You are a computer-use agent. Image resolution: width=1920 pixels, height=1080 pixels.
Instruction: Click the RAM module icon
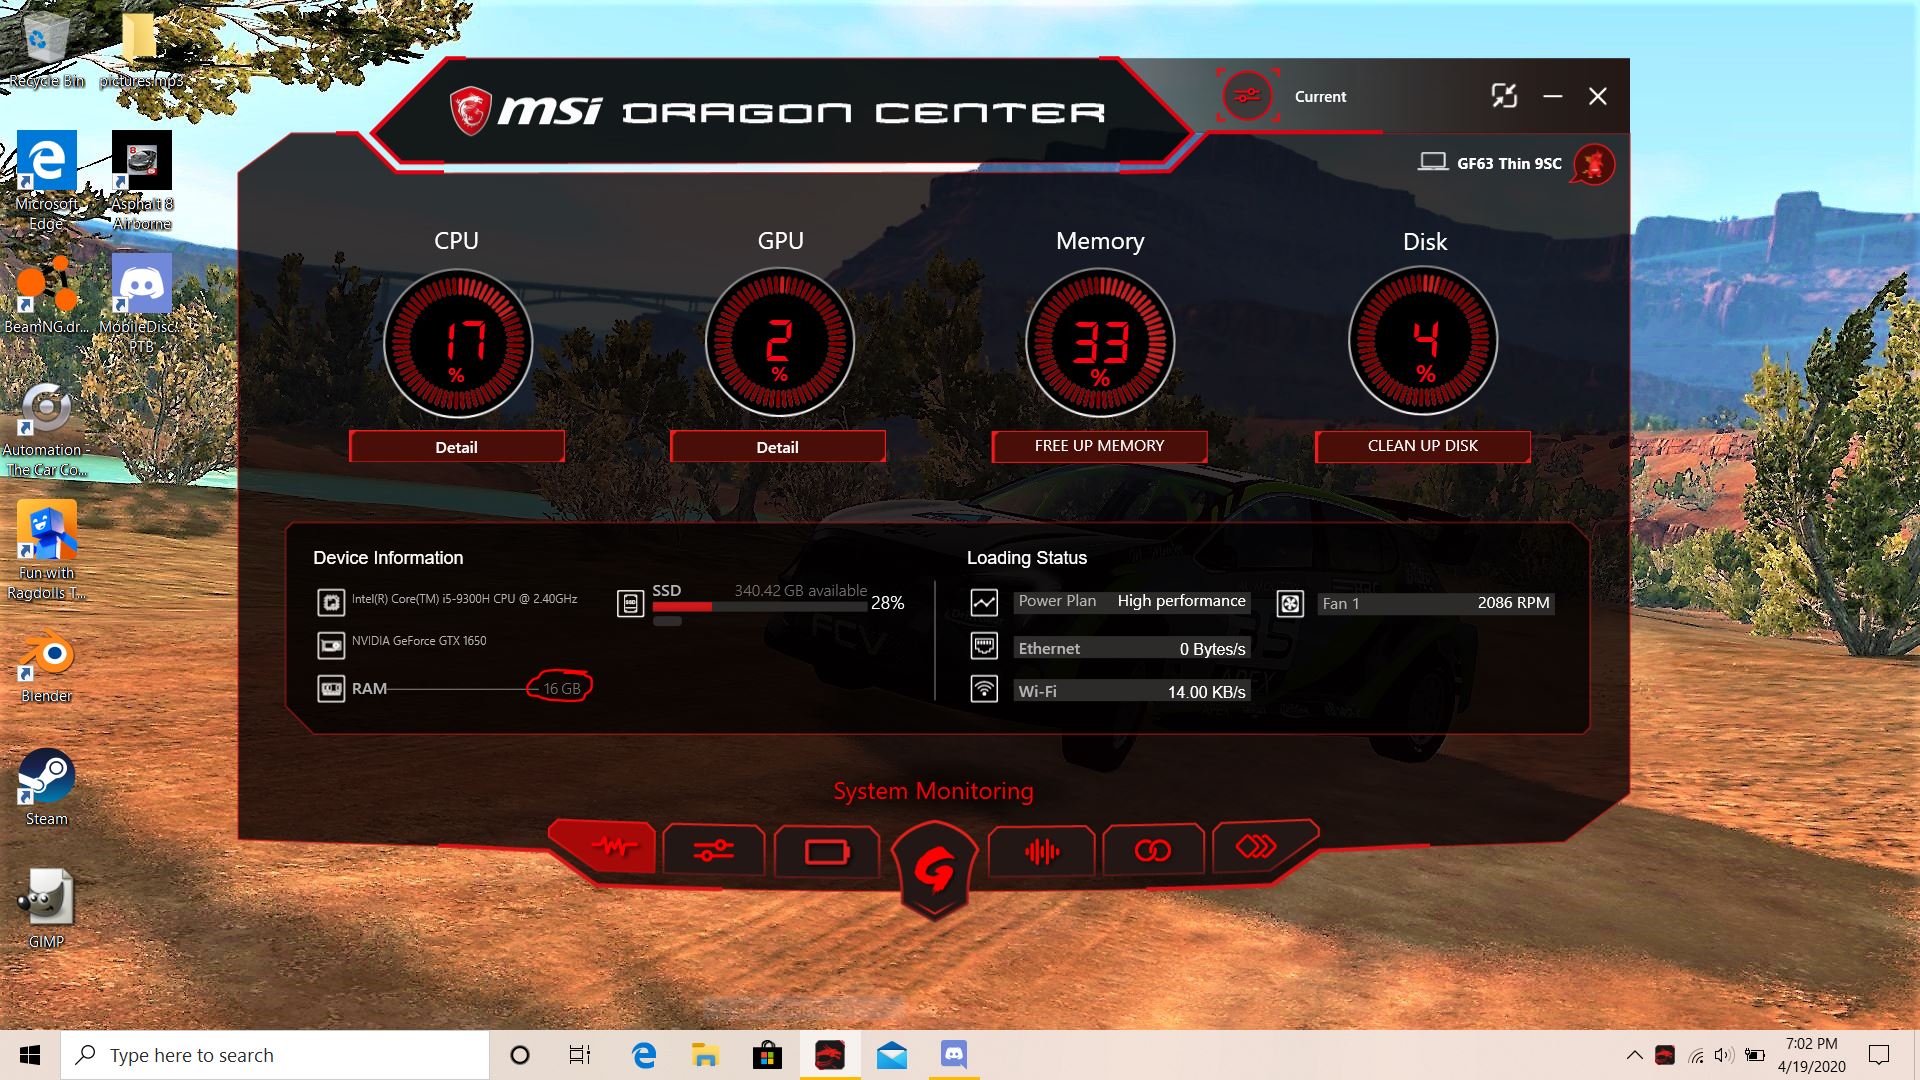[331, 689]
